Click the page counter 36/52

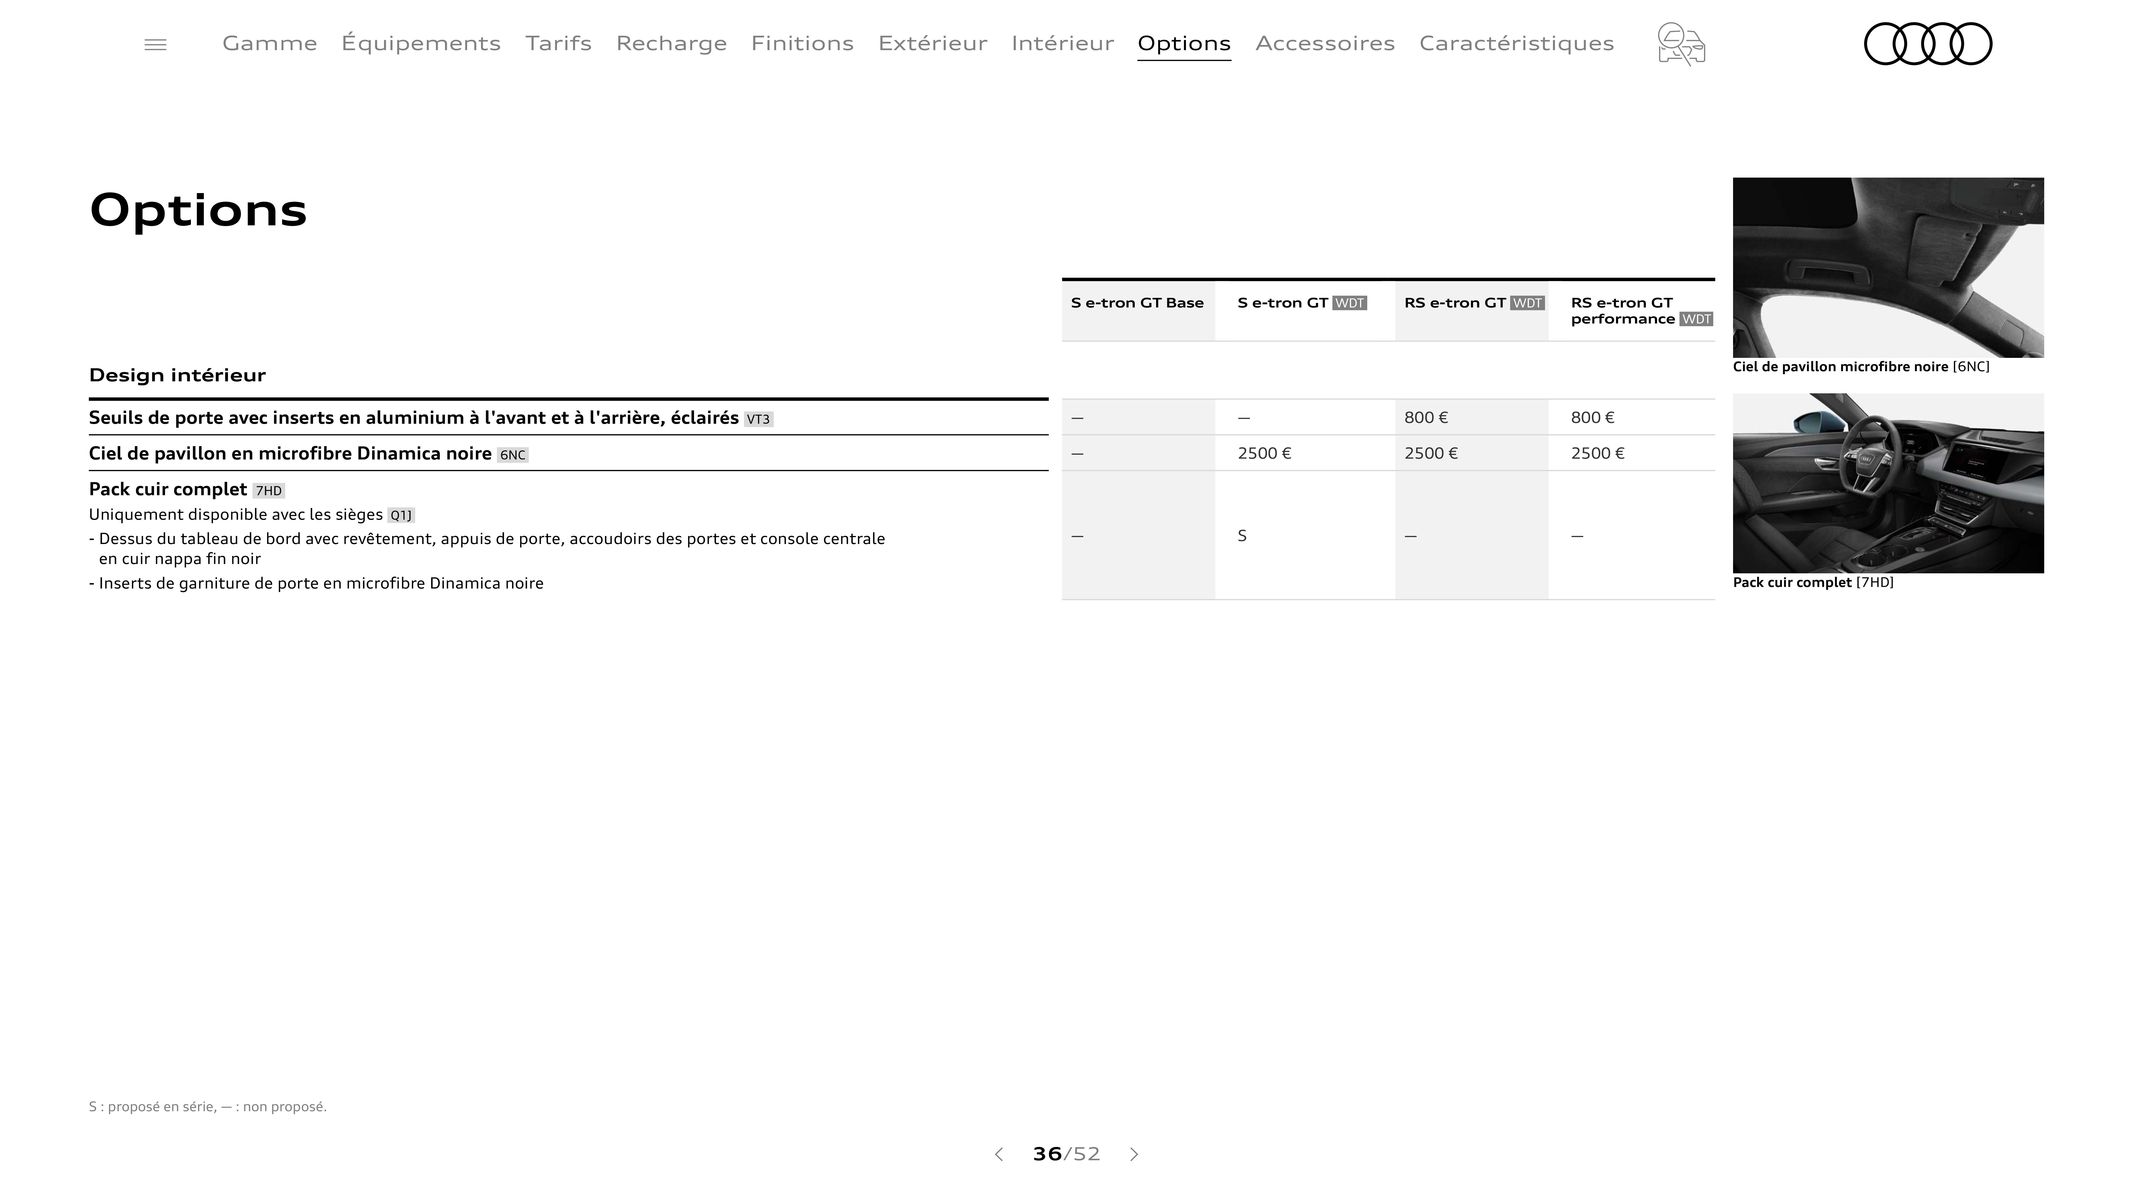click(1066, 1154)
